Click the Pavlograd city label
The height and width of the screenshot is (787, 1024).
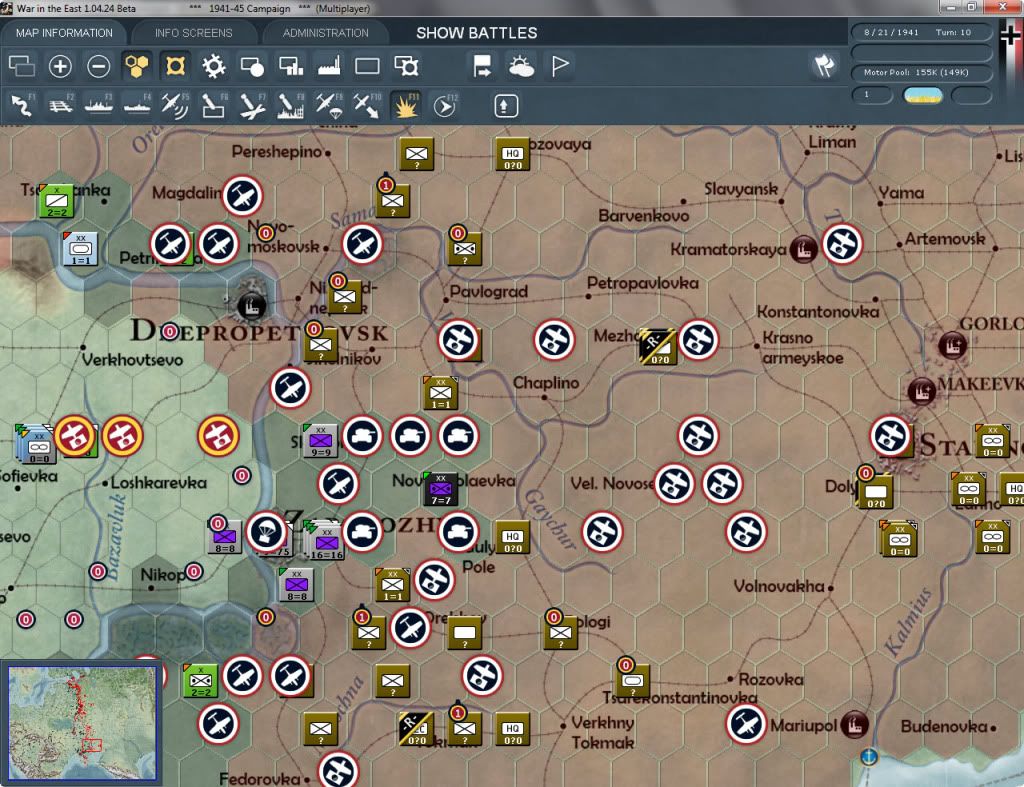tap(488, 291)
